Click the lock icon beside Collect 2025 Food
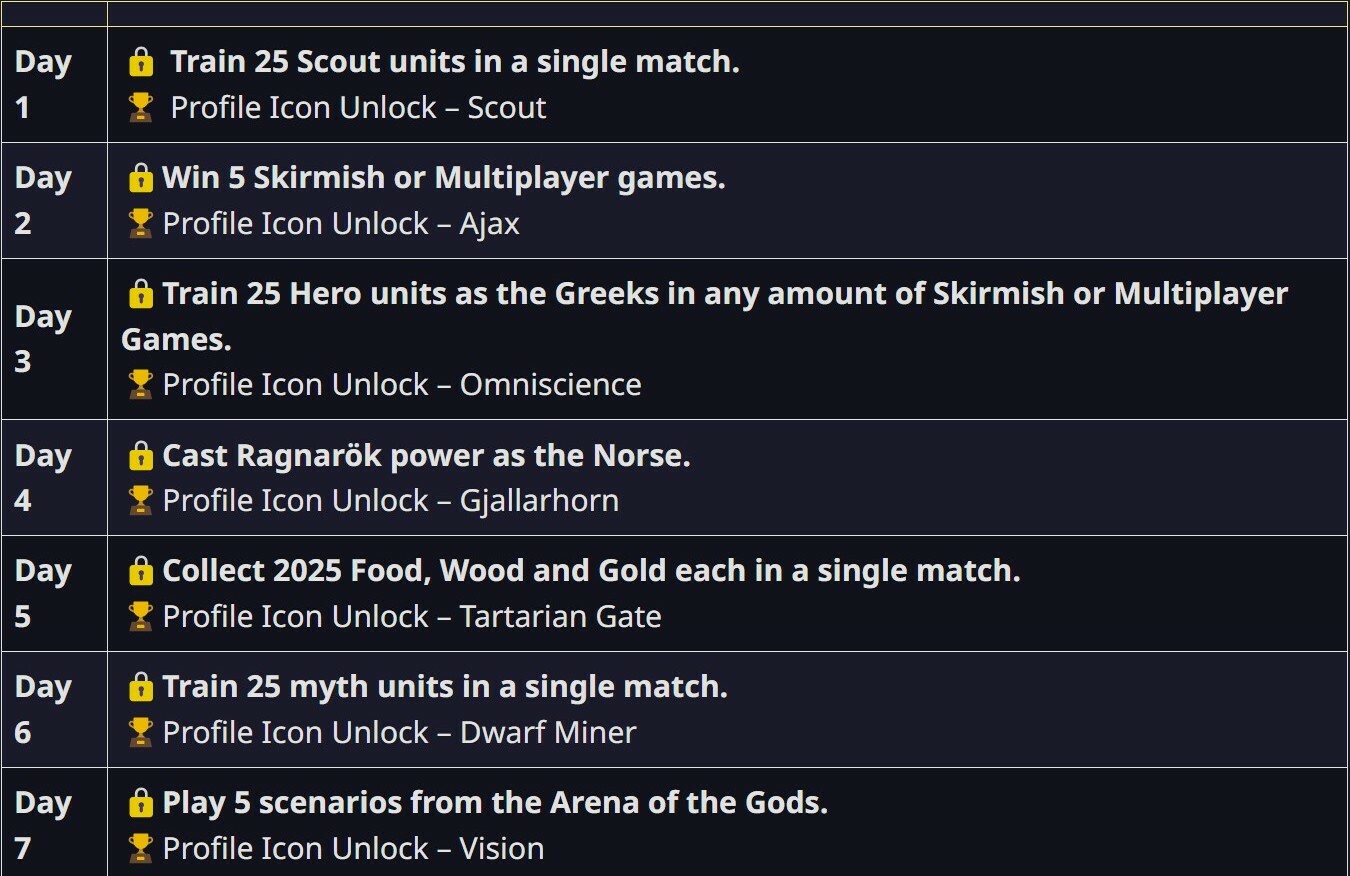The width and height of the screenshot is (1350, 876). tap(141, 571)
